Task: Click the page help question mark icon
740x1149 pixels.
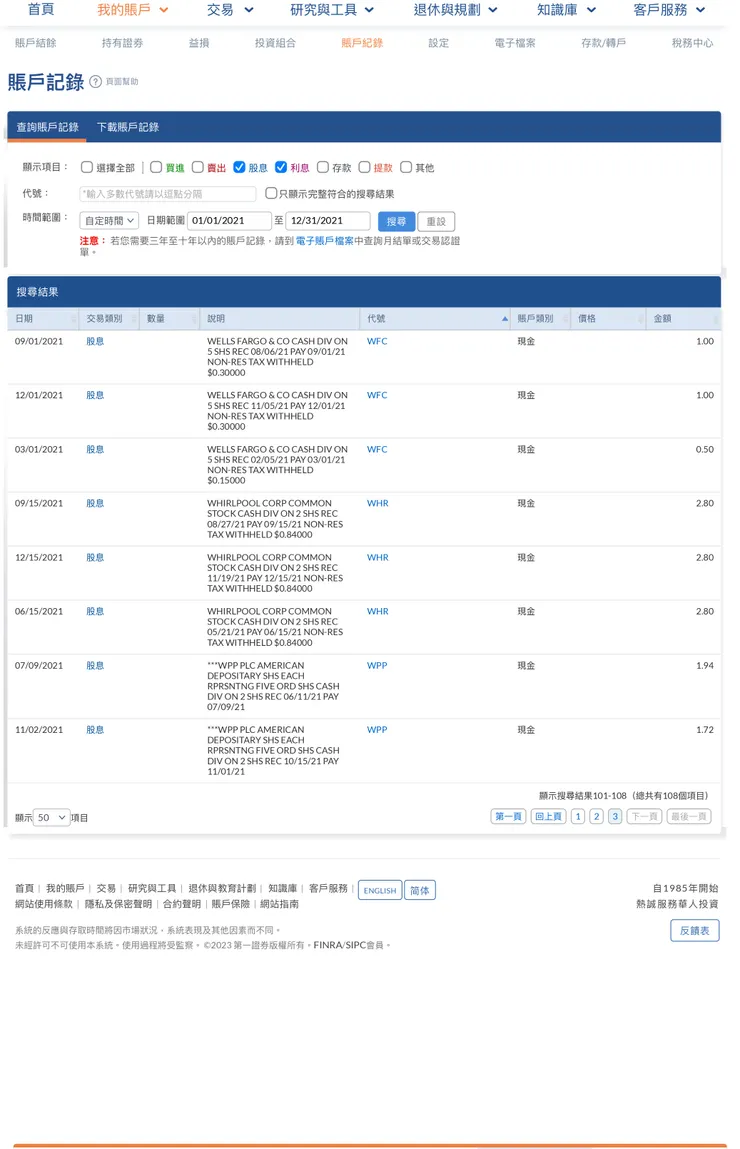Action: coord(95,81)
